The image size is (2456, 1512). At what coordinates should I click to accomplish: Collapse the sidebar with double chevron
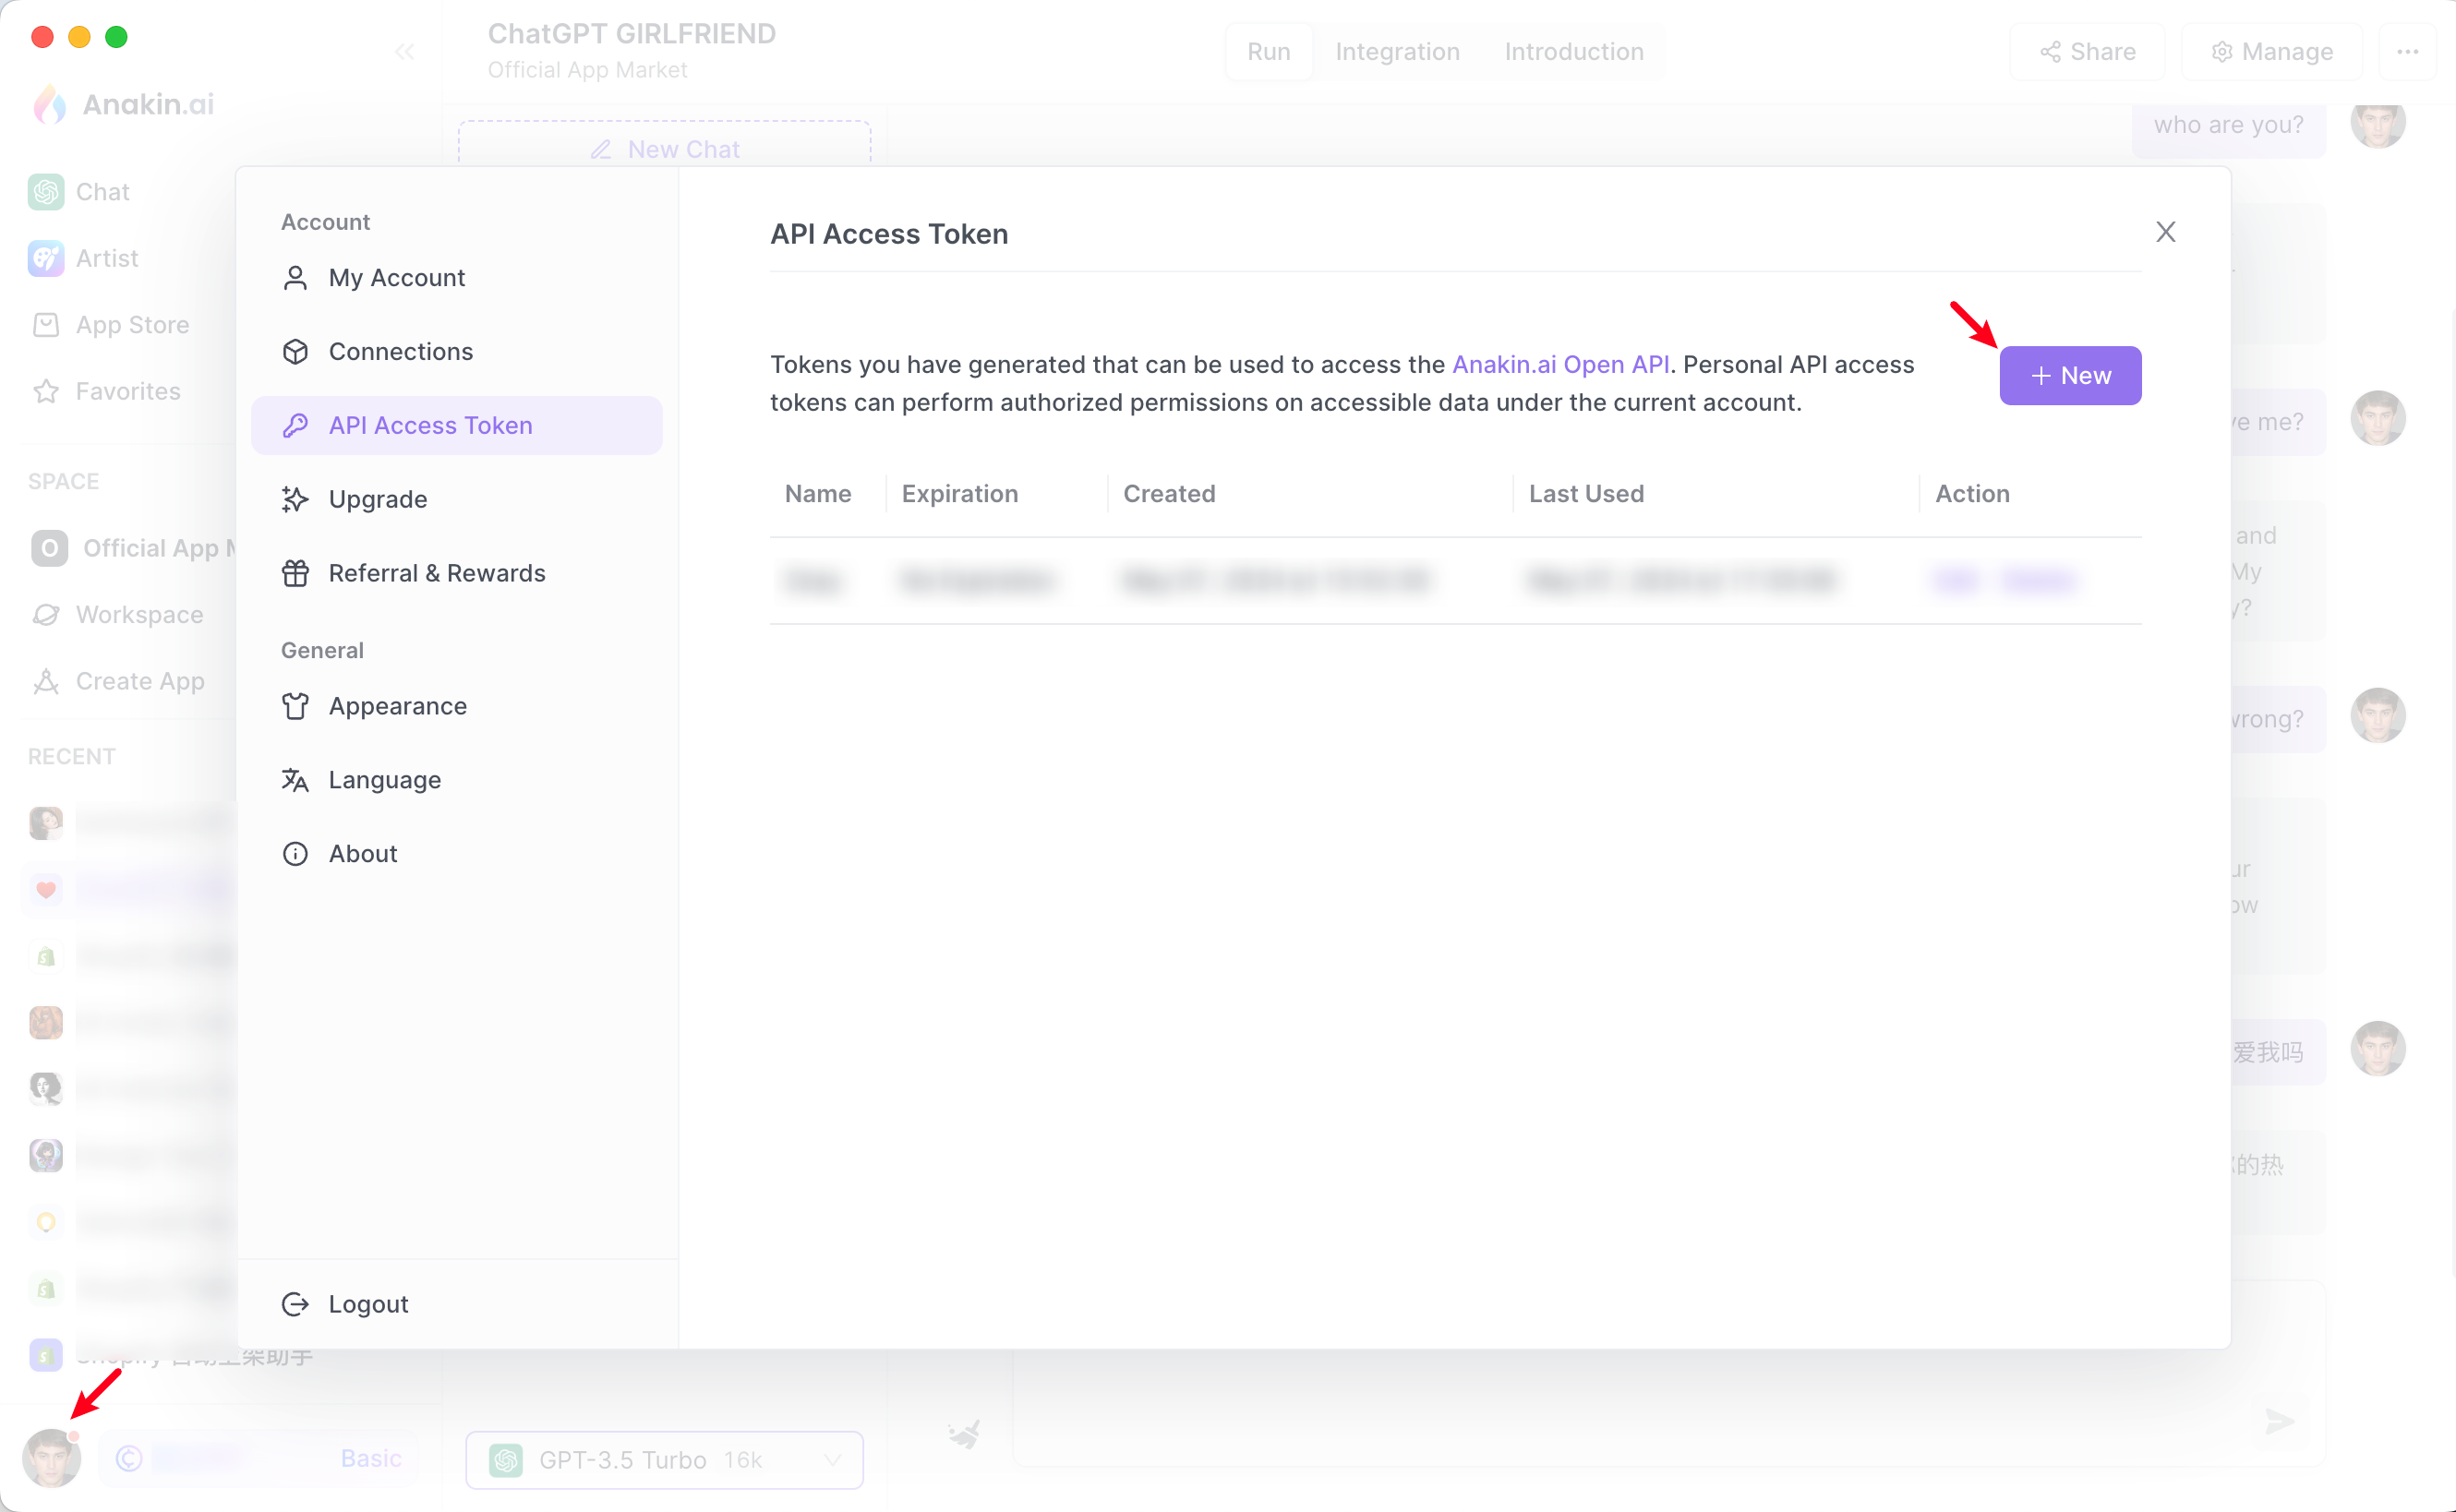(405, 52)
